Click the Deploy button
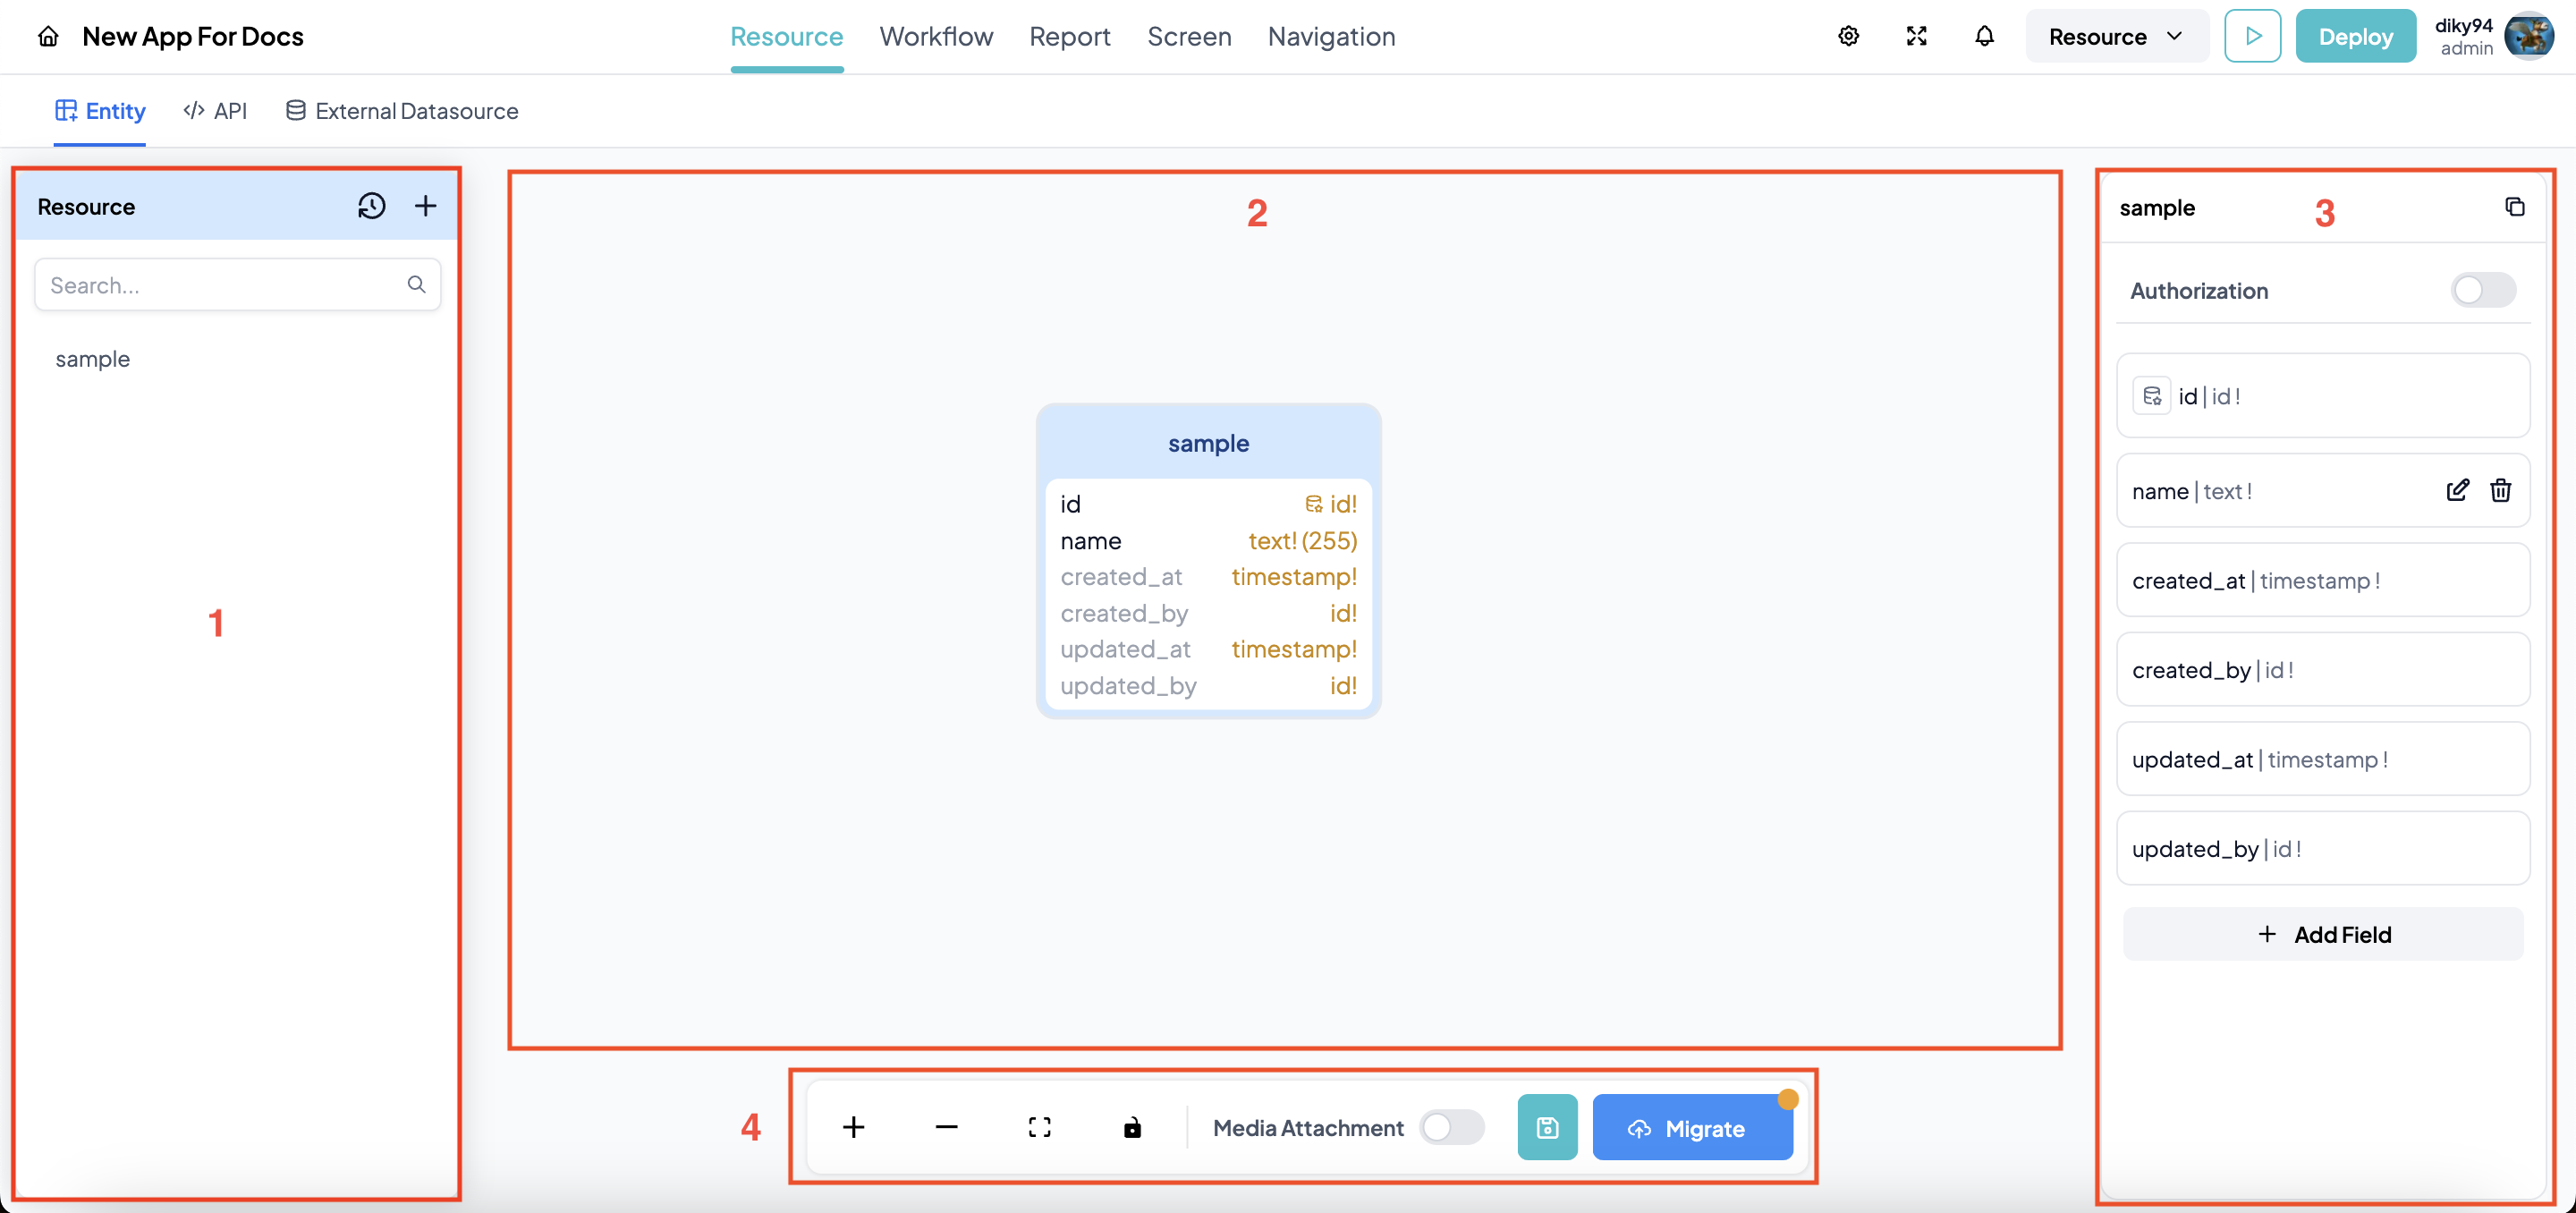 point(2354,36)
